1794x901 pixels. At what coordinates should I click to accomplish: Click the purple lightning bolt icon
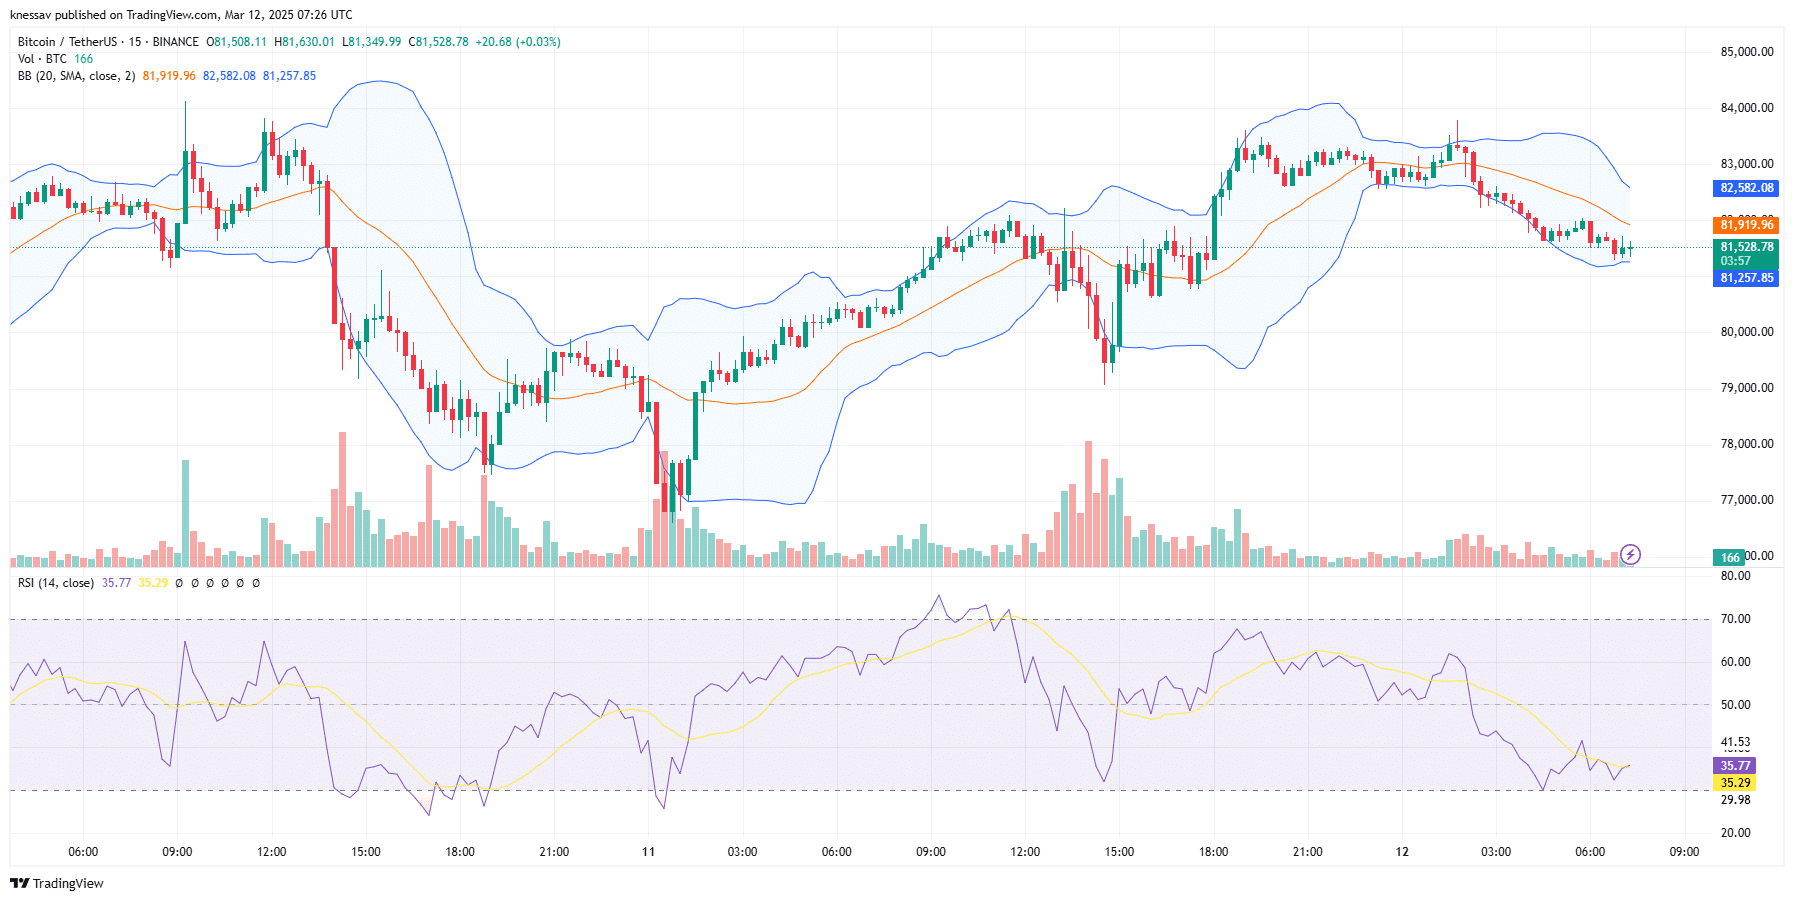(x=1630, y=554)
